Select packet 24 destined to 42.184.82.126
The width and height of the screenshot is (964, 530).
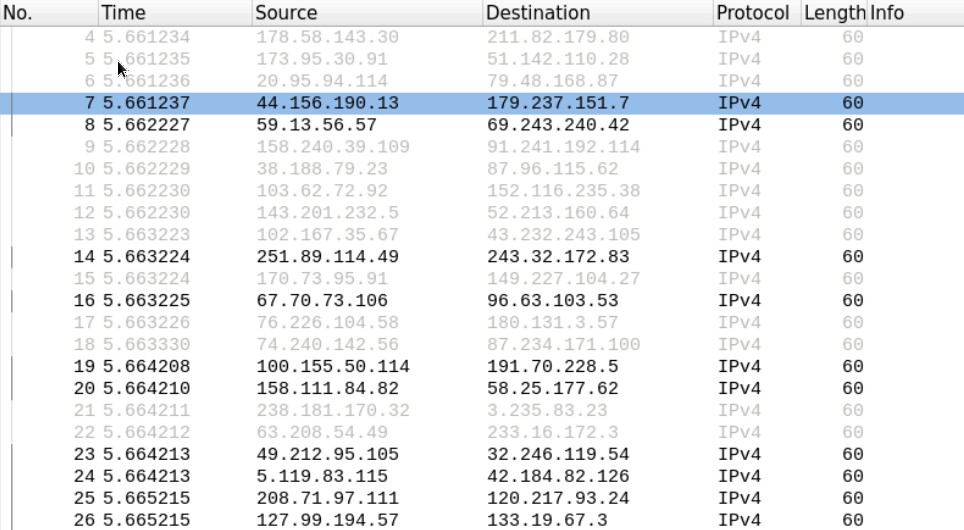point(558,477)
